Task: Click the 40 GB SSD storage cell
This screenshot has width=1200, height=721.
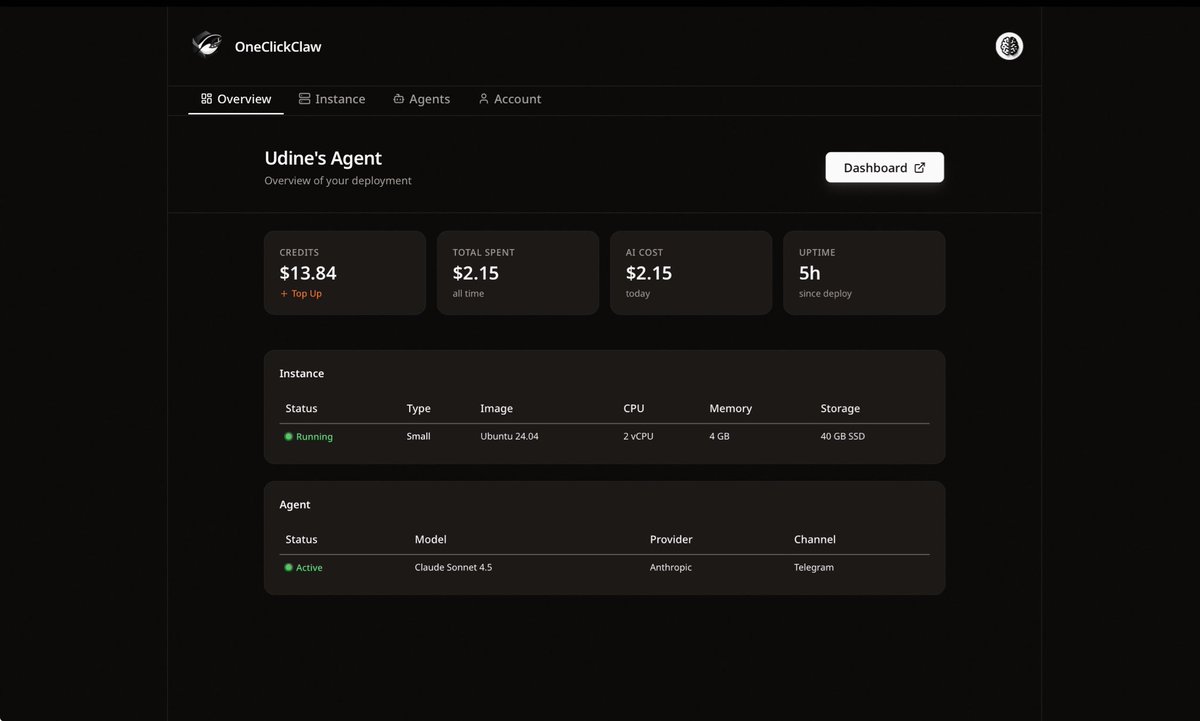Action: coord(843,437)
